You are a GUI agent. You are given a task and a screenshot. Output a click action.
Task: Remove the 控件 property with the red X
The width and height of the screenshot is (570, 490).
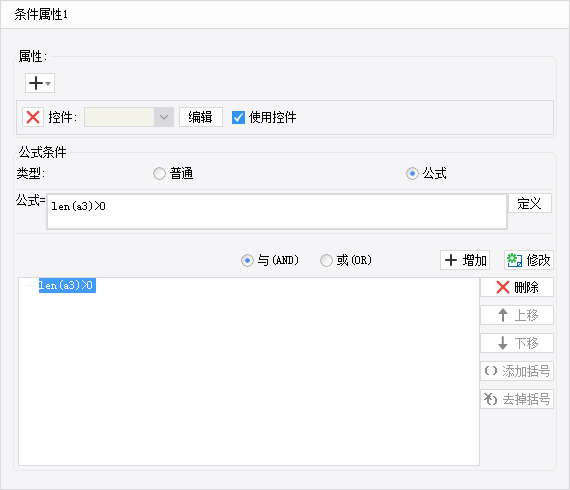(x=33, y=117)
